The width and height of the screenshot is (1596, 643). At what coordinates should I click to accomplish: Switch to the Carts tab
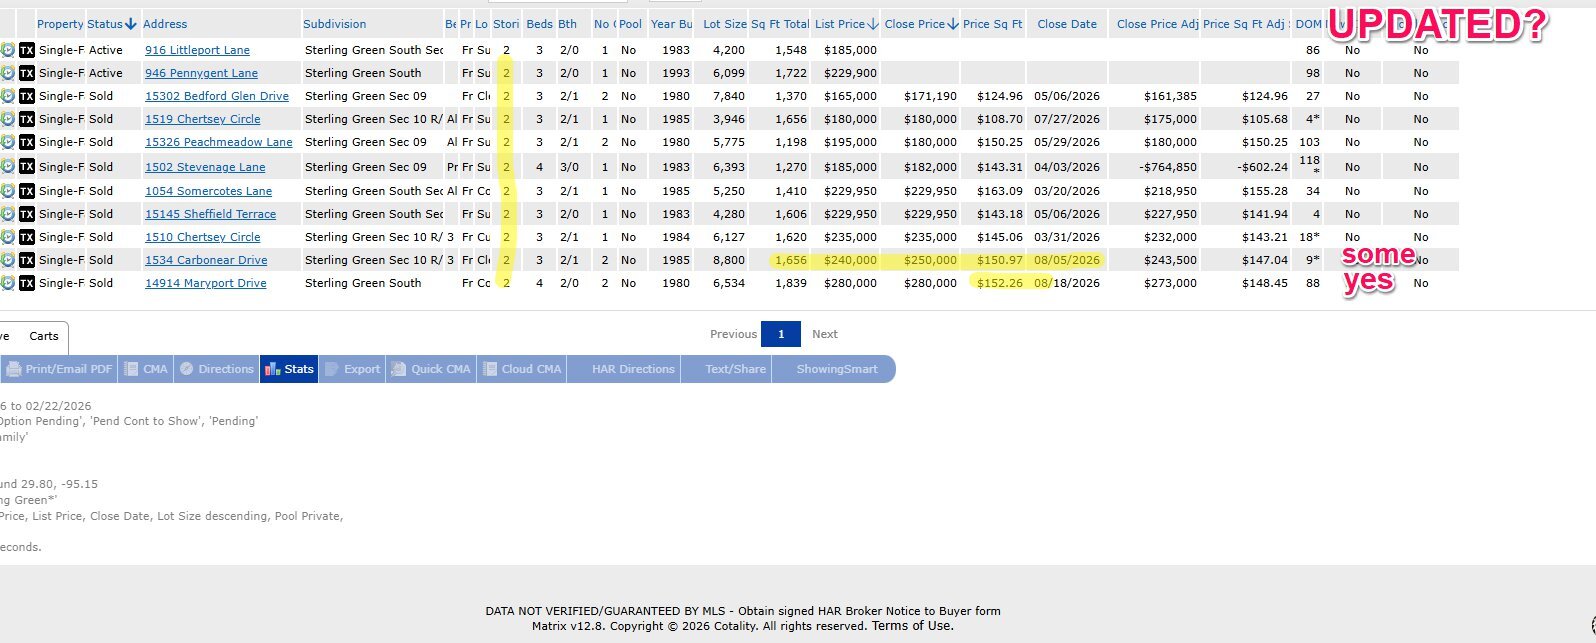point(44,336)
